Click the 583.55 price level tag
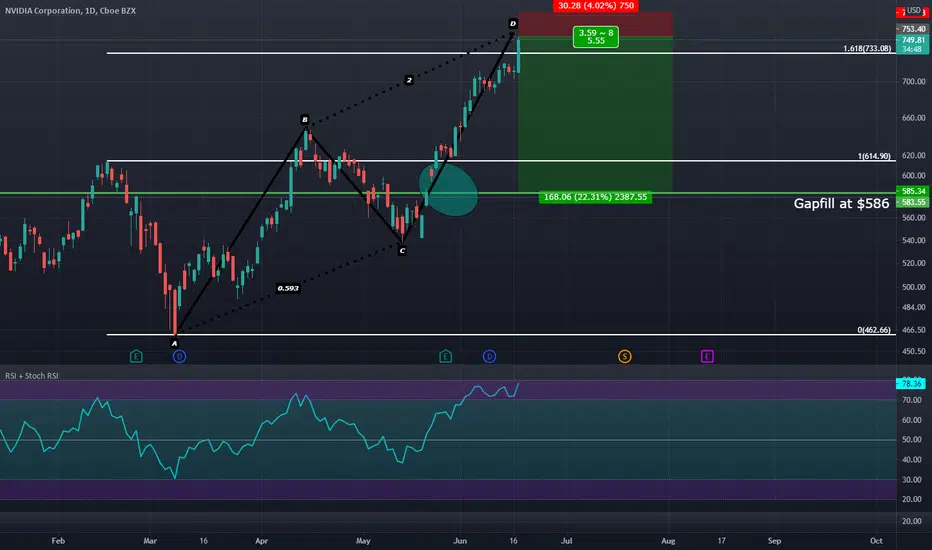932x550 pixels. tap(912, 202)
